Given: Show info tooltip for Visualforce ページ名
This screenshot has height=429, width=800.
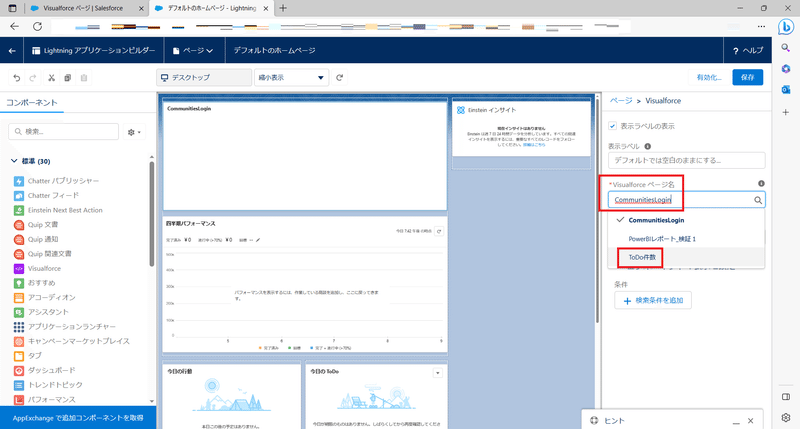Looking at the screenshot, I should tap(761, 184).
